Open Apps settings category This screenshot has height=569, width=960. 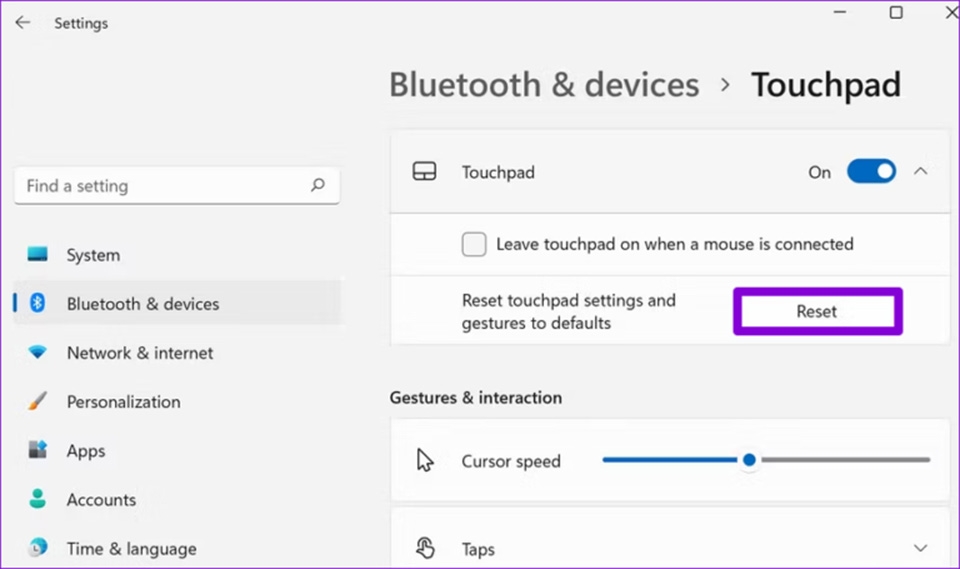click(178, 451)
